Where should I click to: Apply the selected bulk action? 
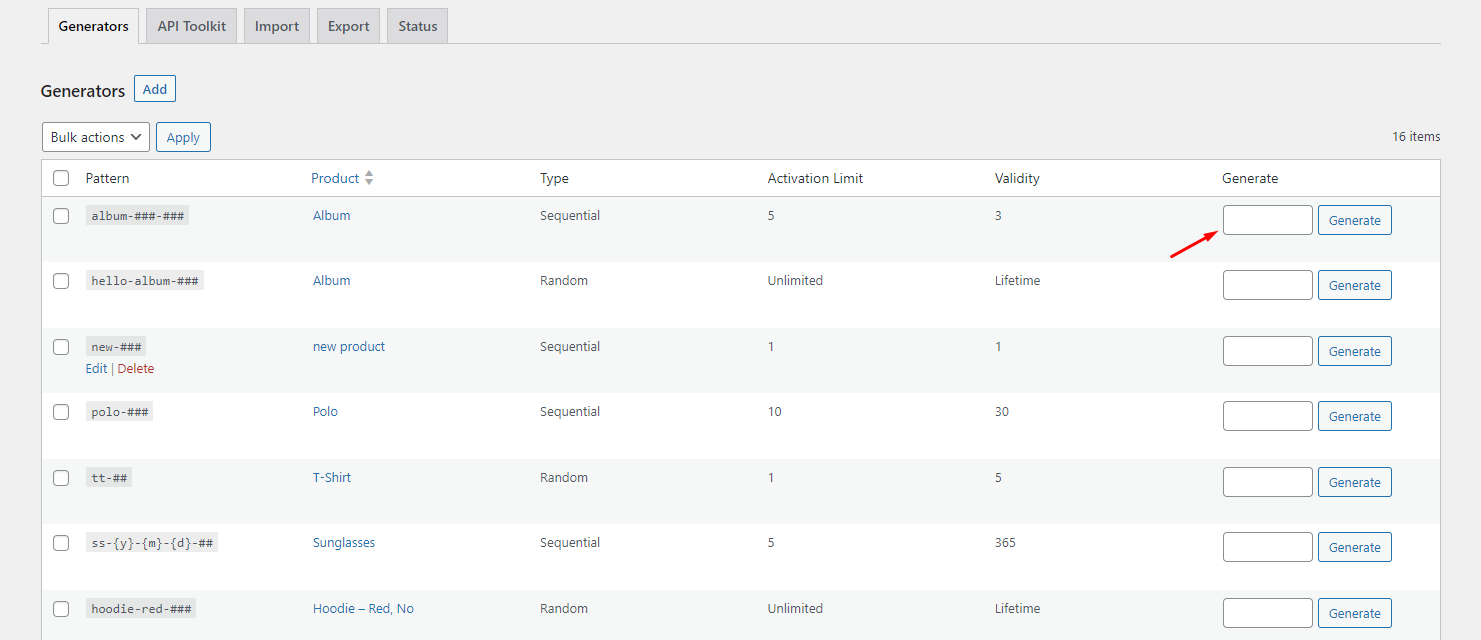click(x=183, y=136)
